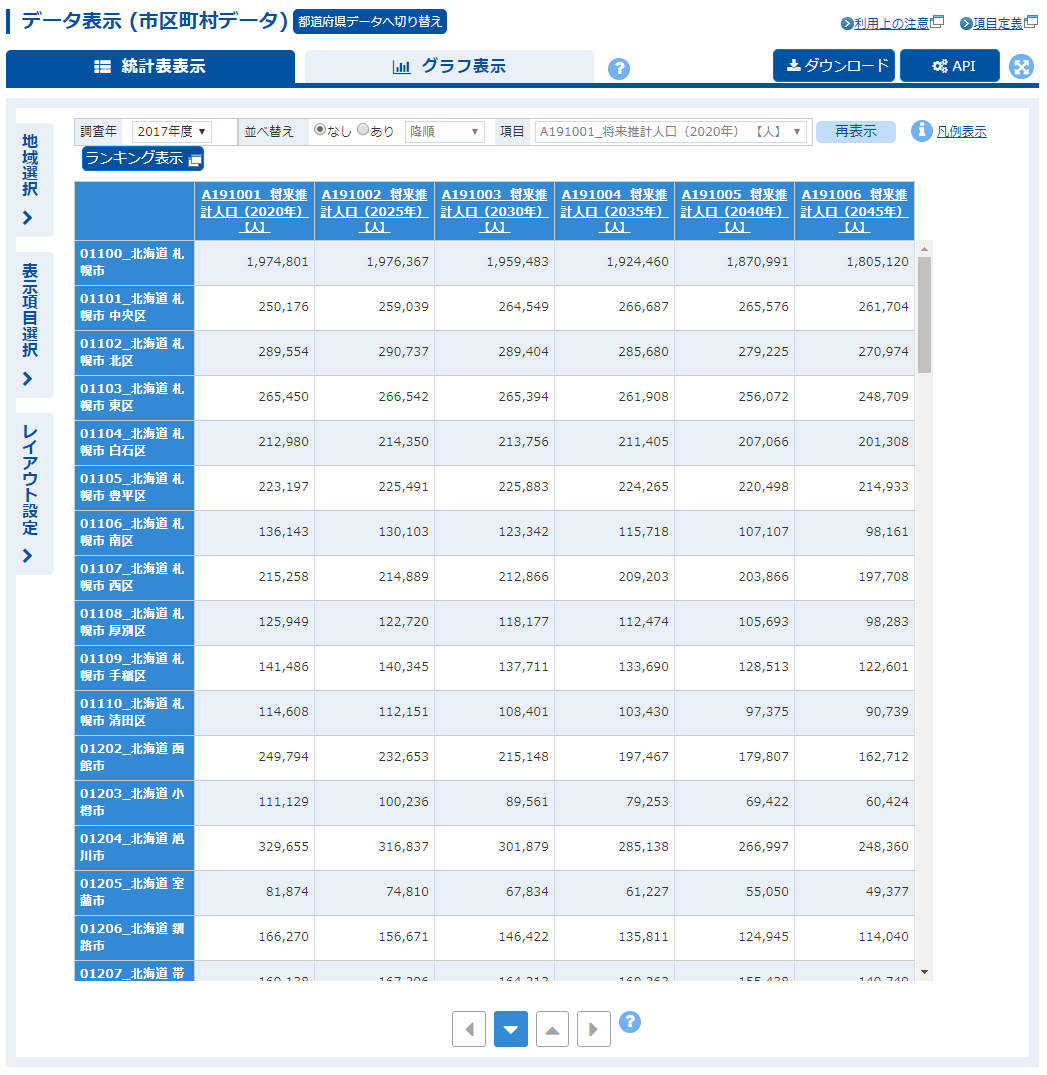
Task: Click the page down arrow button
Action: point(511,1029)
